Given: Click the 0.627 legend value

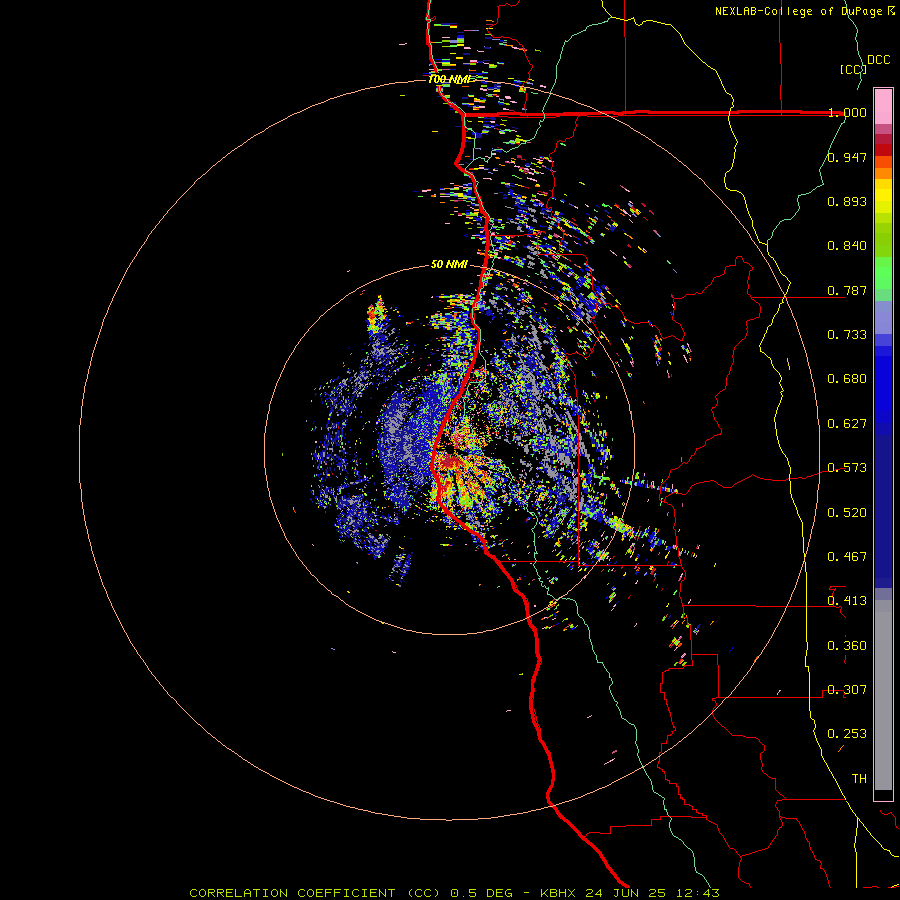Looking at the screenshot, I should [x=847, y=424].
